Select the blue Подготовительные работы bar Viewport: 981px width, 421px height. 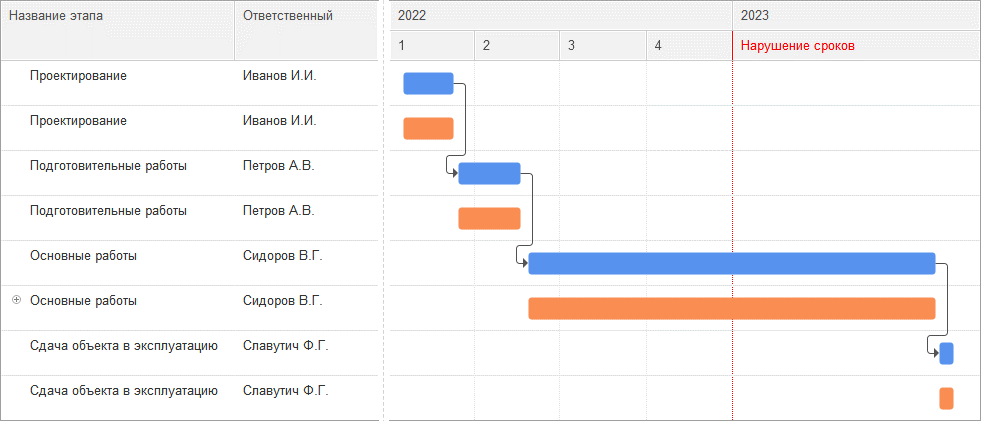click(x=489, y=173)
